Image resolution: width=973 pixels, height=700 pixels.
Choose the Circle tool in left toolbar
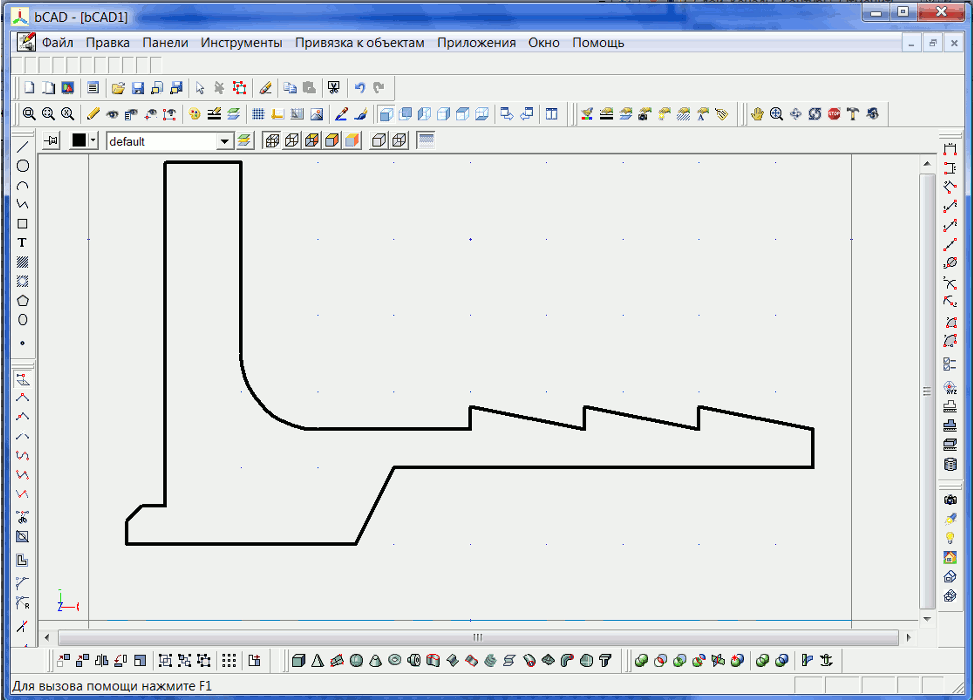[22, 166]
